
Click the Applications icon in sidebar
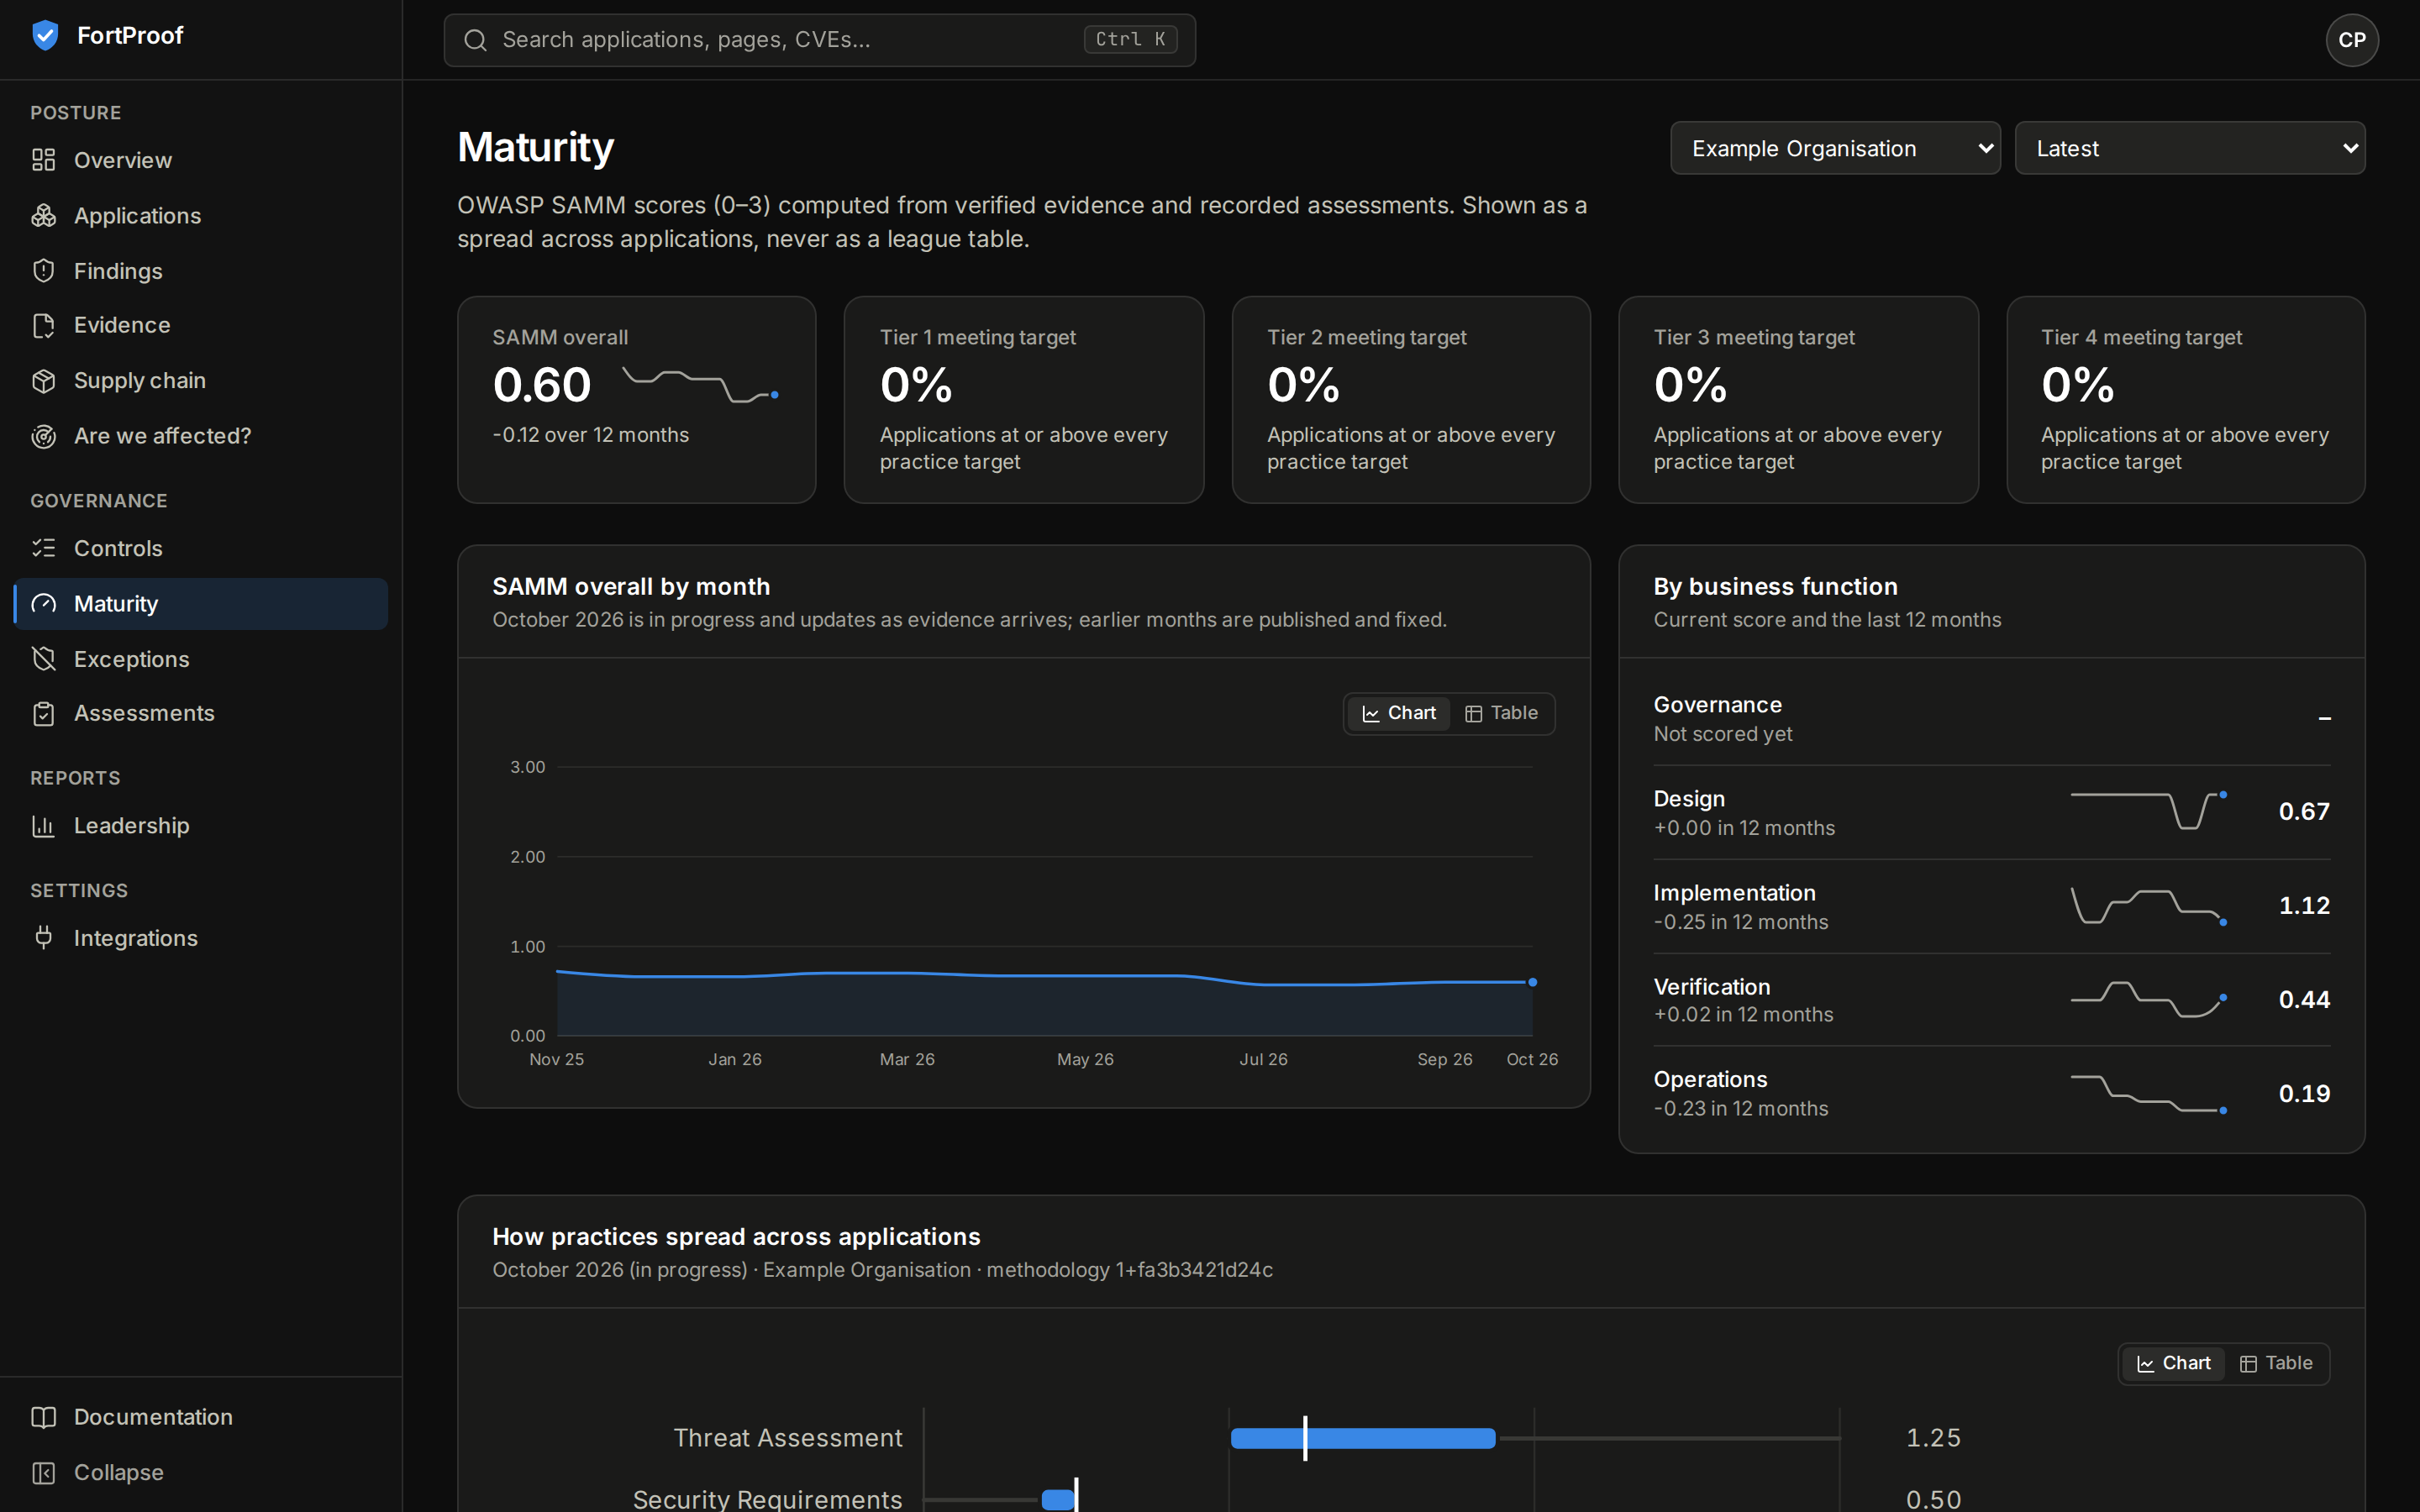pyautogui.click(x=43, y=216)
